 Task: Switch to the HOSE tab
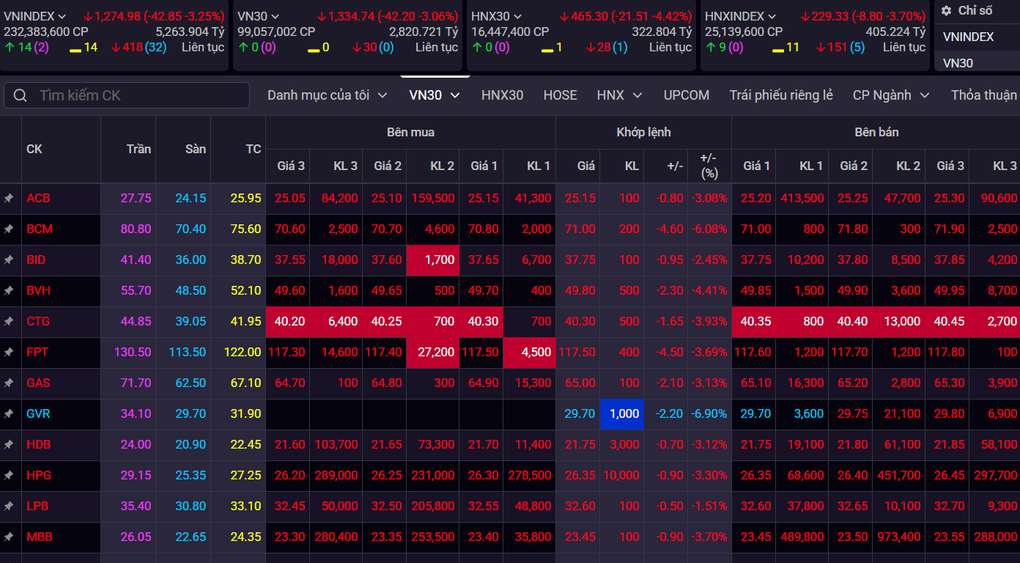(560, 95)
